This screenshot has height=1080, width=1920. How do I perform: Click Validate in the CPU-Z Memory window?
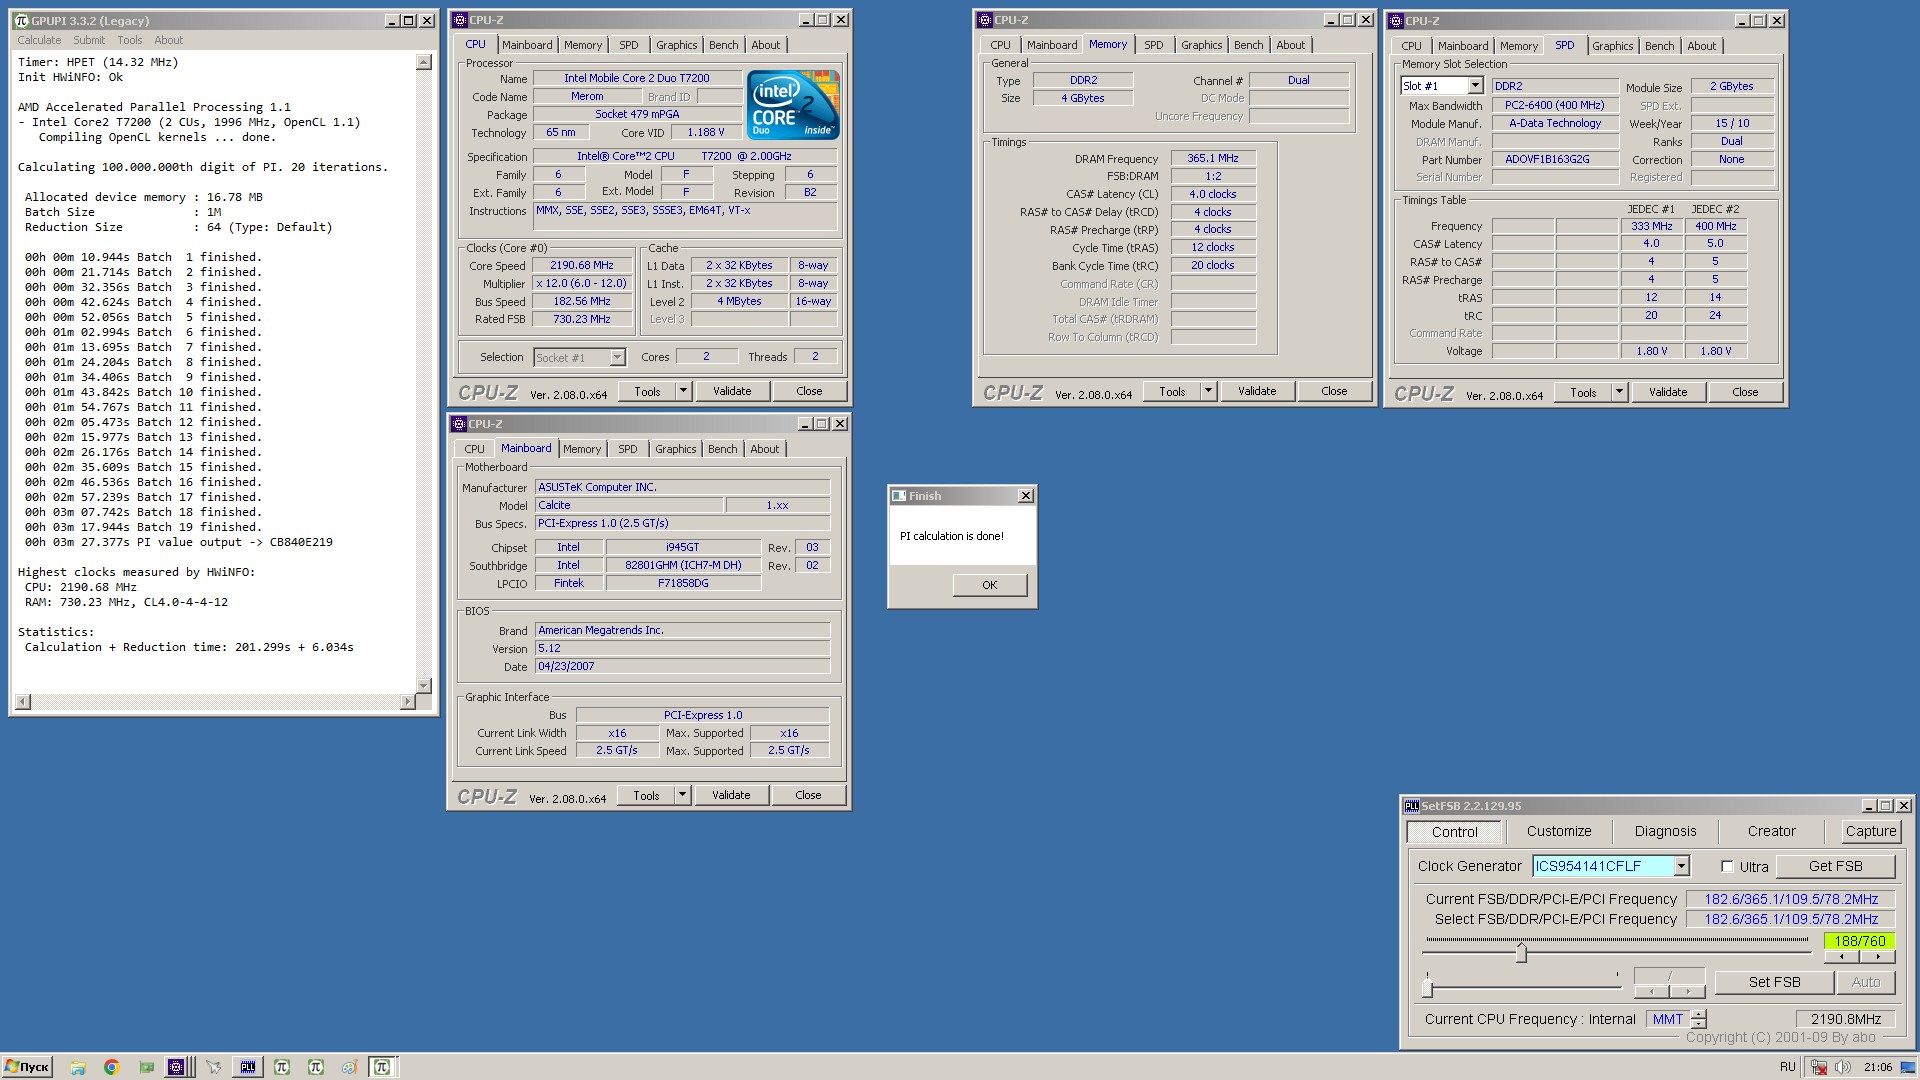(1257, 391)
